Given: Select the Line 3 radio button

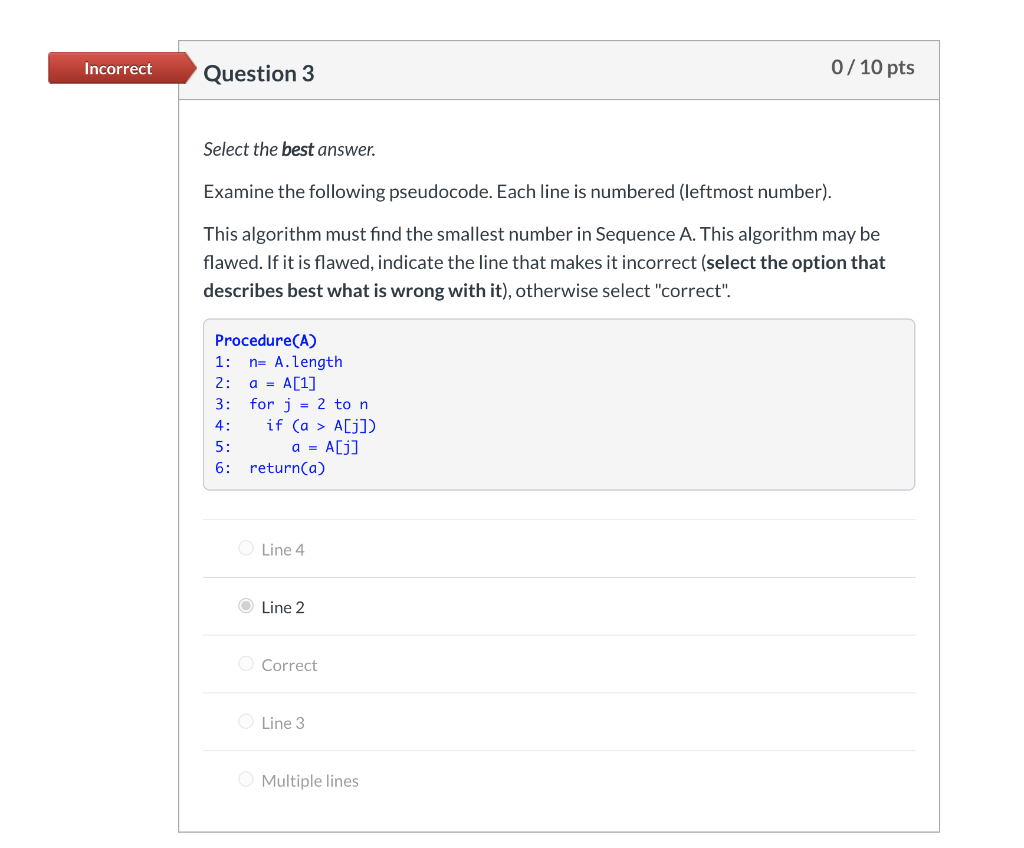Looking at the screenshot, I should coord(246,721).
